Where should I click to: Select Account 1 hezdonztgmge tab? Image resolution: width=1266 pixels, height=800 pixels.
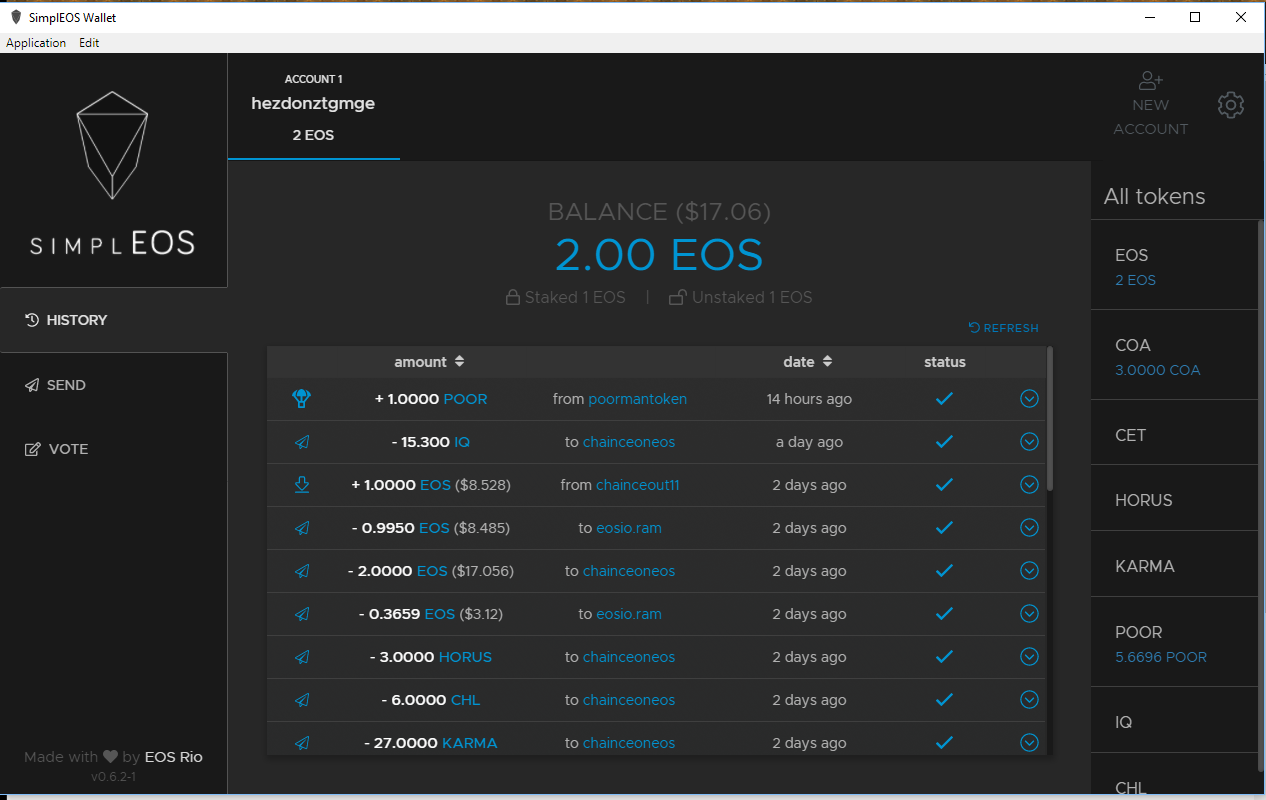coord(313,106)
